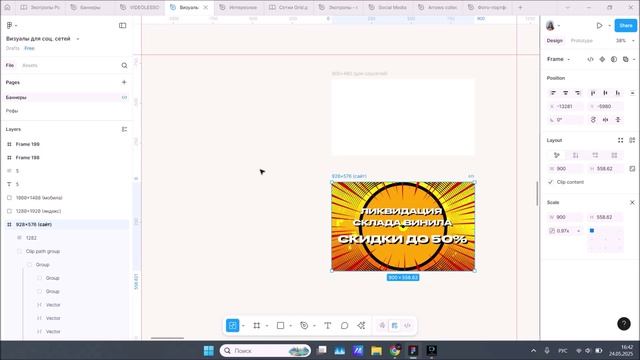Select the Text tool
This screenshot has height=360, width=640.
tap(327, 325)
